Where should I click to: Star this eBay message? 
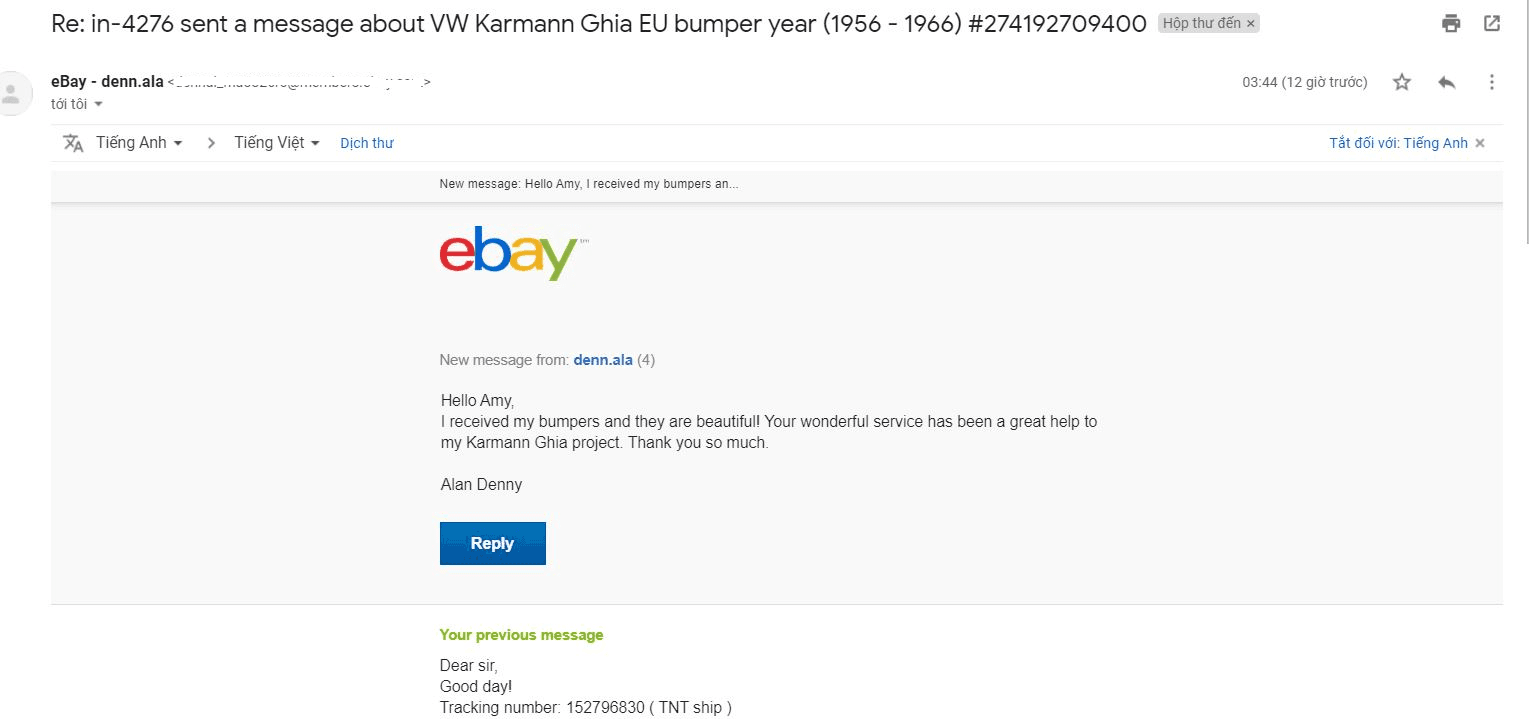click(1402, 82)
